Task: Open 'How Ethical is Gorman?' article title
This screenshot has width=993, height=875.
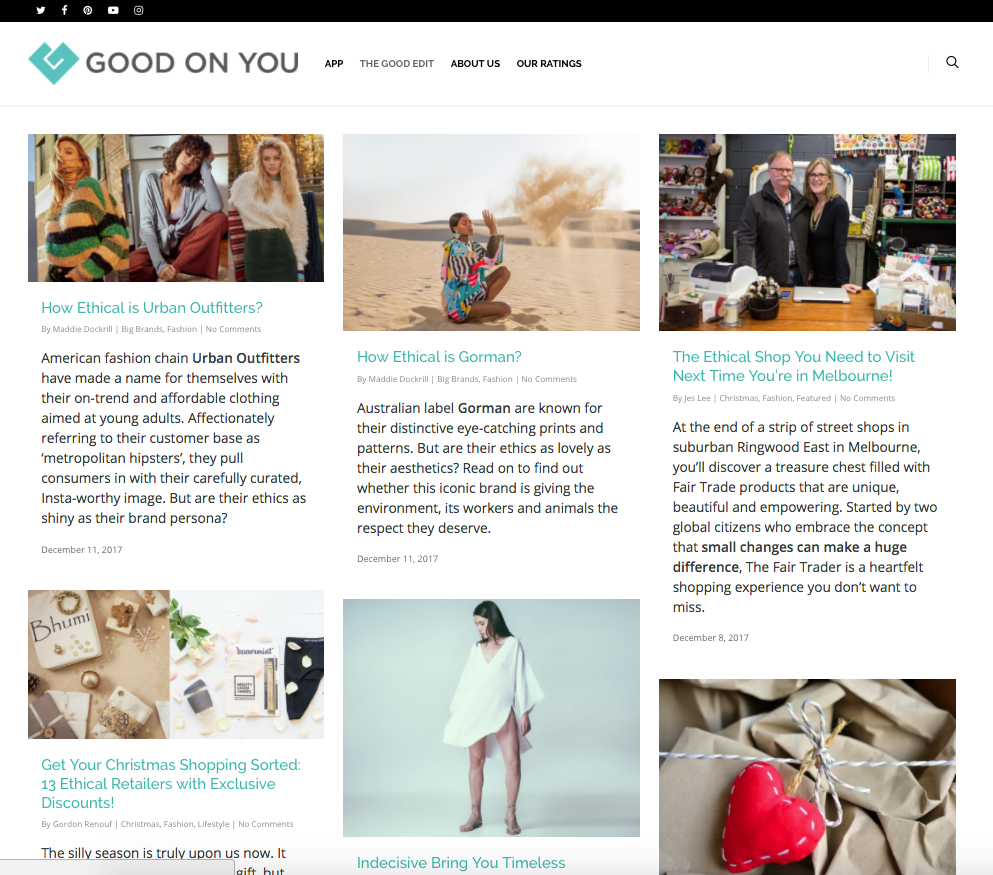Action: tap(439, 357)
